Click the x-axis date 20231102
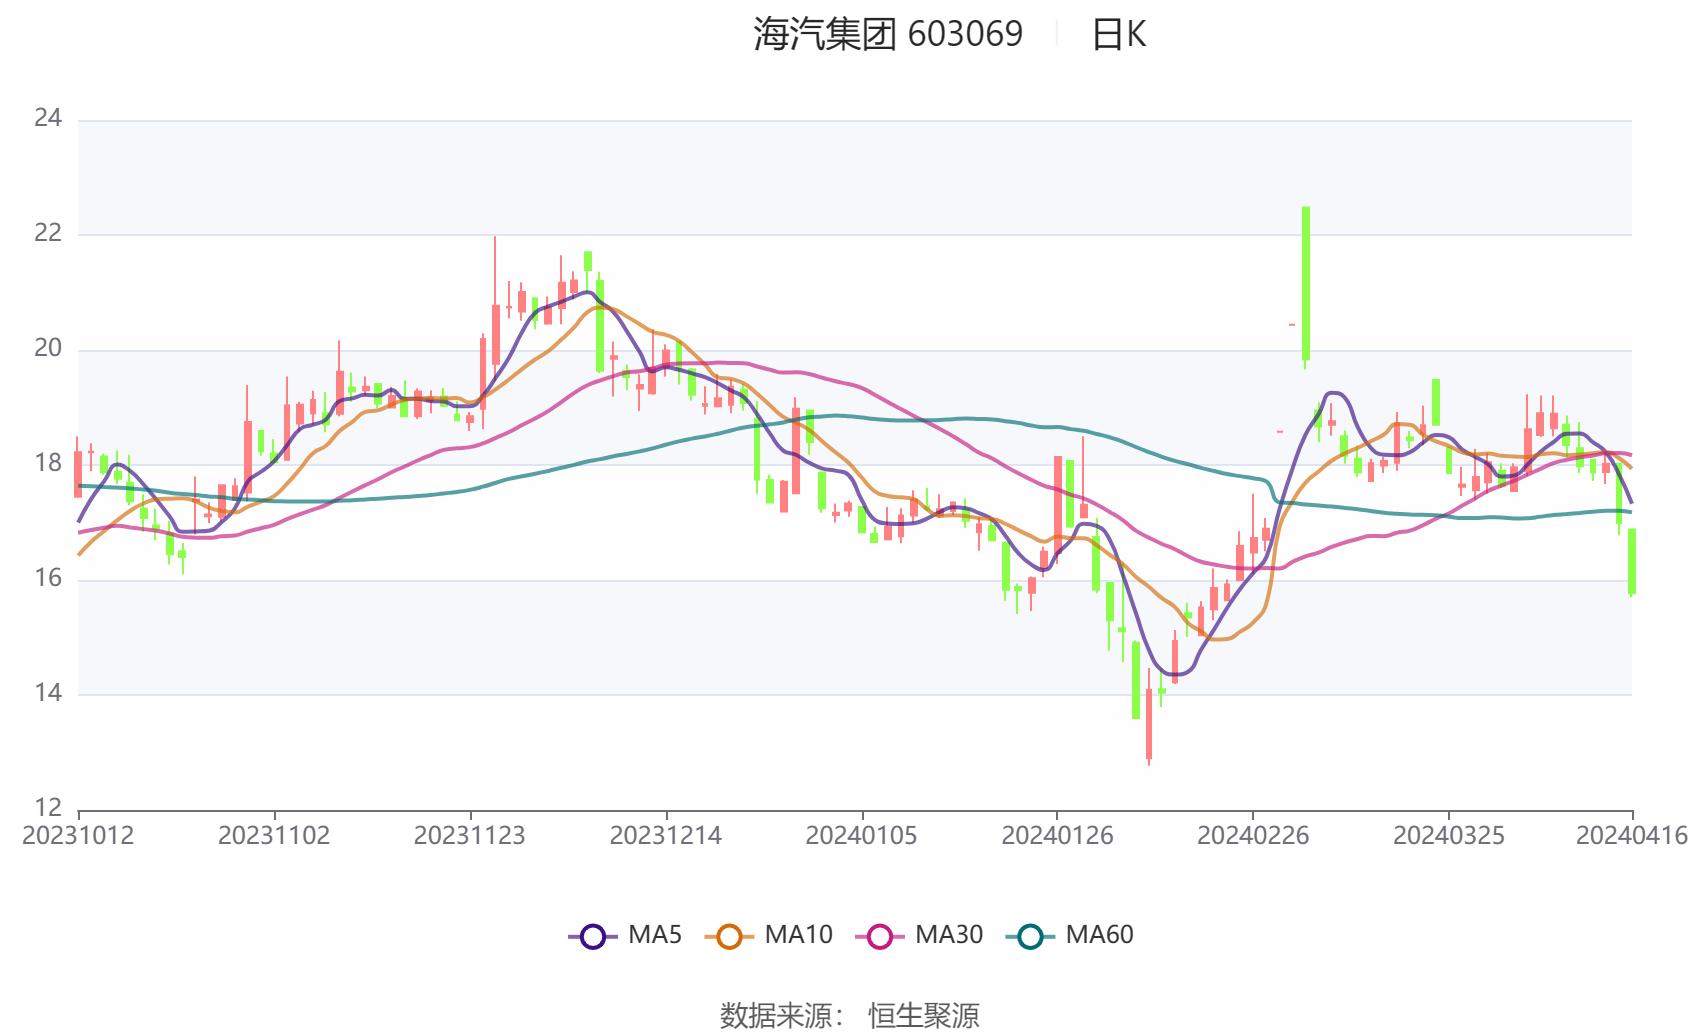This screenshot has height=1034, width=1700. (x=274, y=836)
